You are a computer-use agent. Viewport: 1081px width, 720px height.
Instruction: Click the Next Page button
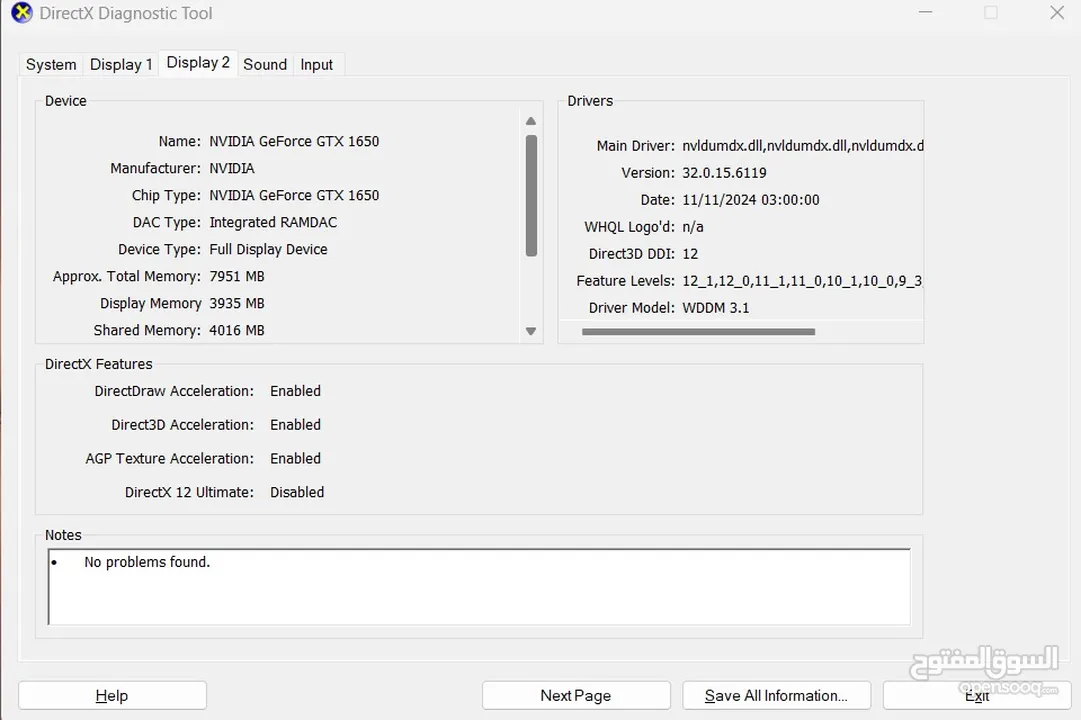point(576,695)
